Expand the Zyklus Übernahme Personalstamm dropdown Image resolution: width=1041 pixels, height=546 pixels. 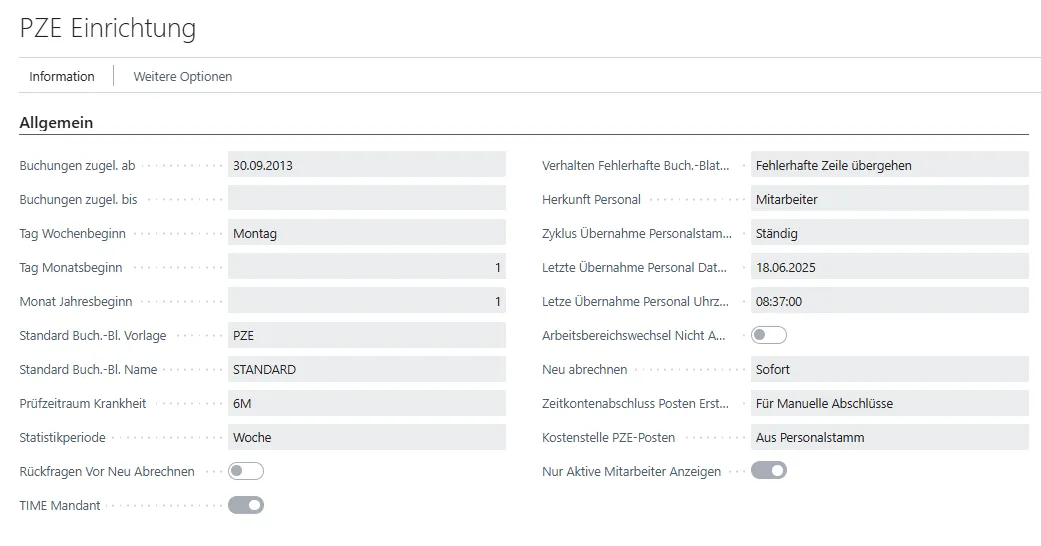pos(888,233)
